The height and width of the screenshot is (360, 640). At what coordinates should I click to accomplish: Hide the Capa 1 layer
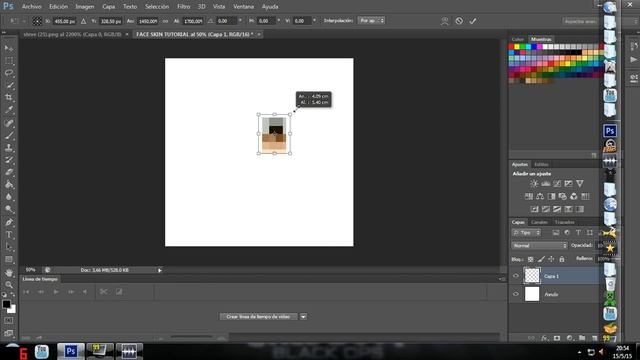(516, 276)
